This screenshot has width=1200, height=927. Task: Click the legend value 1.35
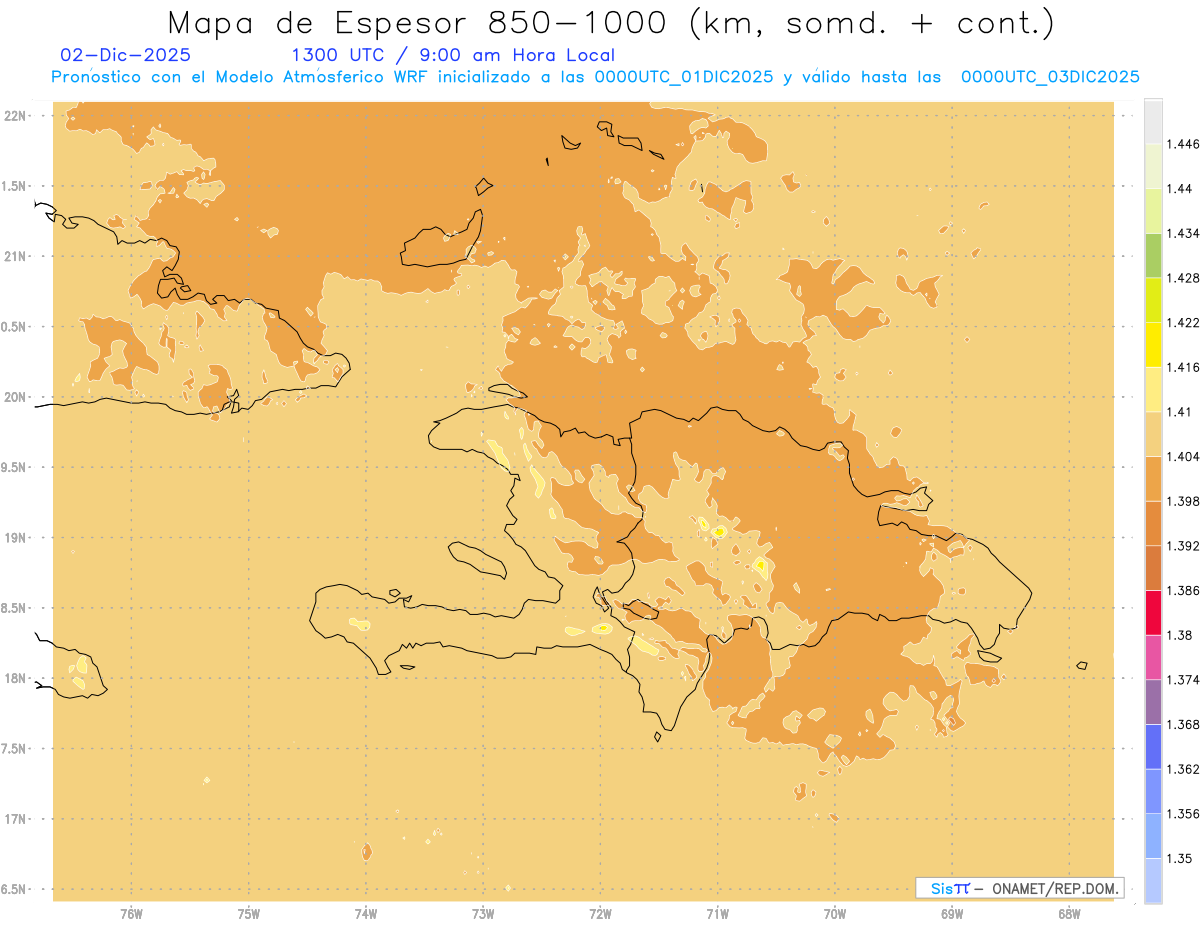pos(1181,858)
